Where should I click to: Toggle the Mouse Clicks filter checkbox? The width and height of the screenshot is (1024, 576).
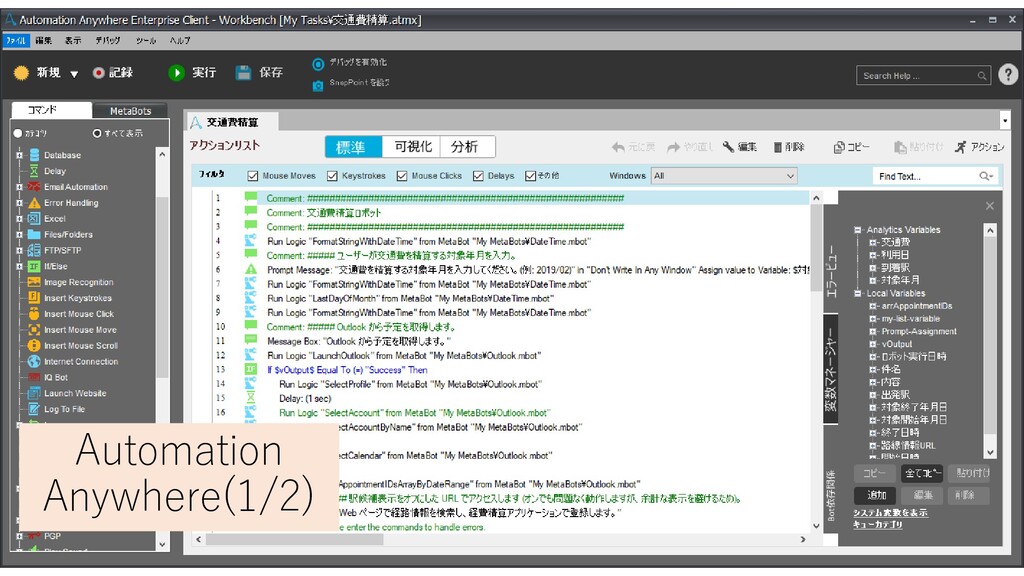(x=402, y=176)
